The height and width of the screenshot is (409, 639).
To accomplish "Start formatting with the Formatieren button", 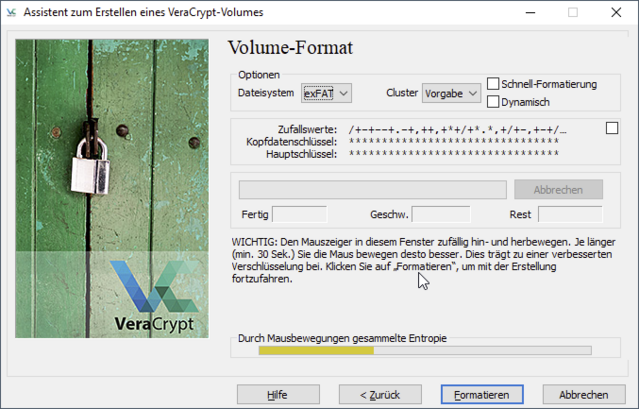I will point(482,394).
